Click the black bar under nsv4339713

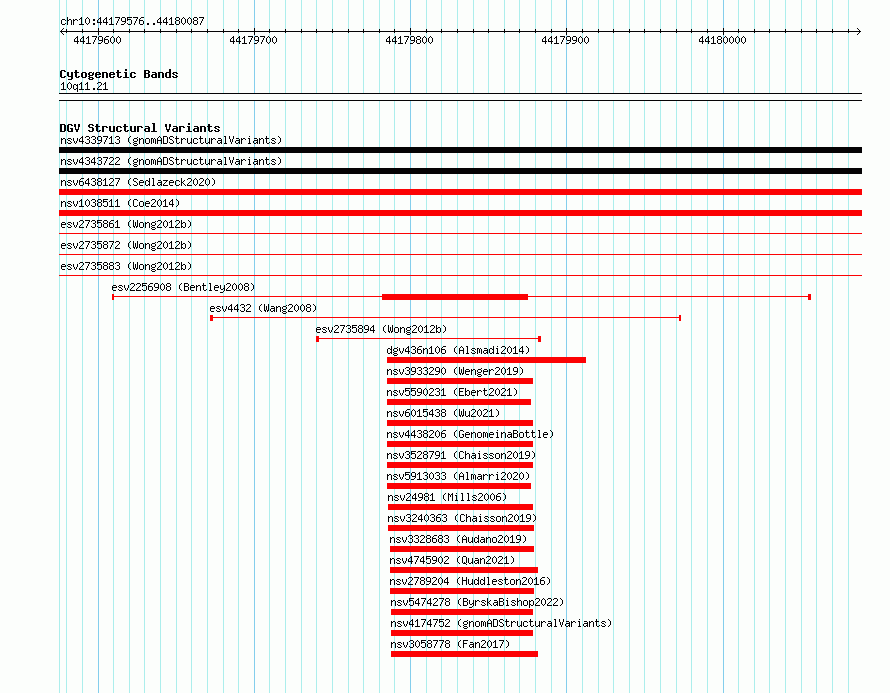[460, 150]
